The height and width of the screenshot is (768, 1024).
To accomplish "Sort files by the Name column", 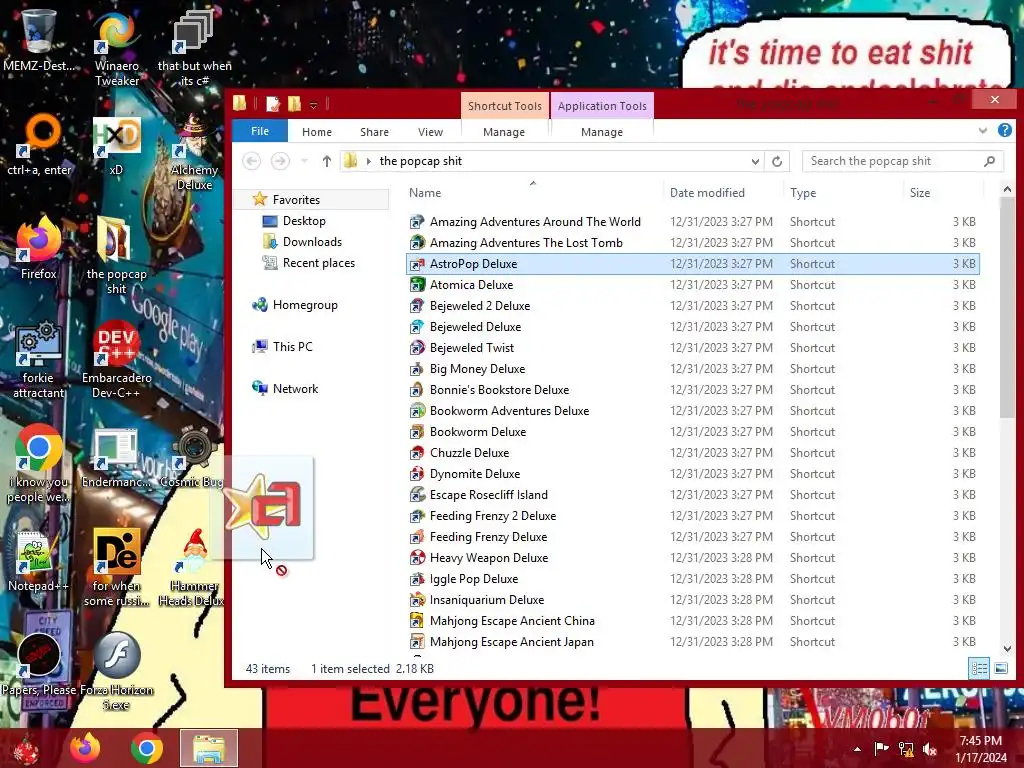I will (x=533, y=193).
